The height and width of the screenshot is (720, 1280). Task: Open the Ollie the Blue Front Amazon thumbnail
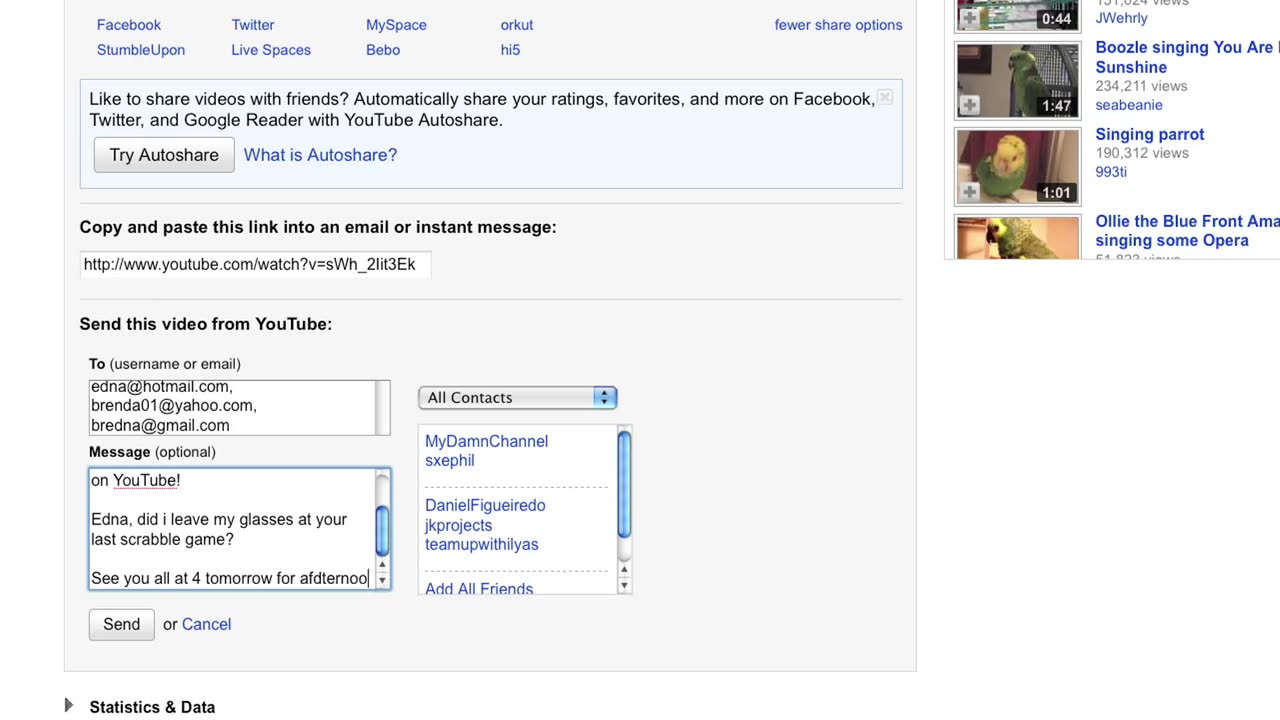click(1018, 238)
